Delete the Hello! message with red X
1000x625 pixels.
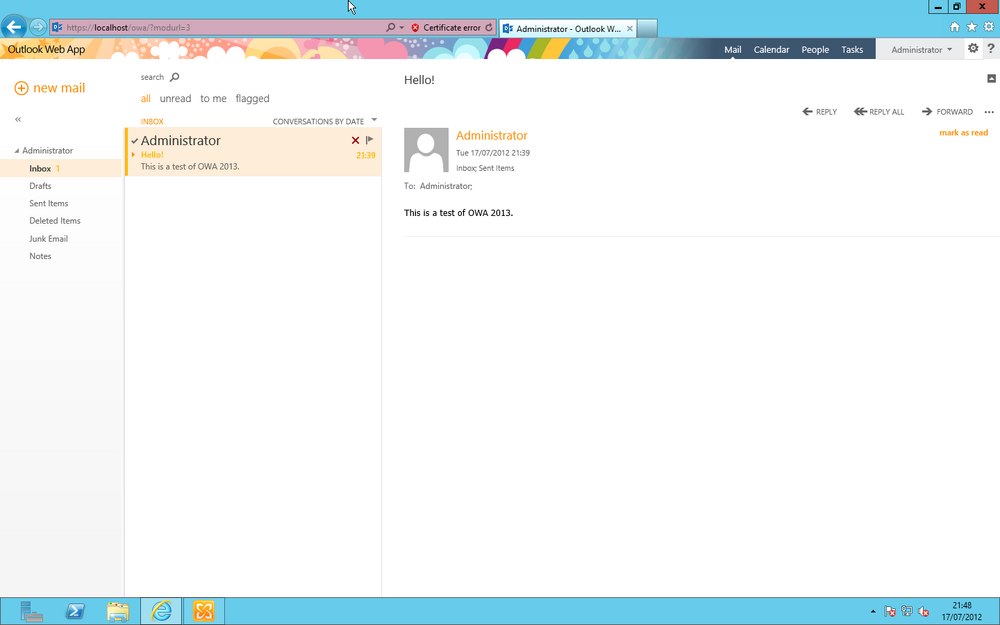(355, 140)
